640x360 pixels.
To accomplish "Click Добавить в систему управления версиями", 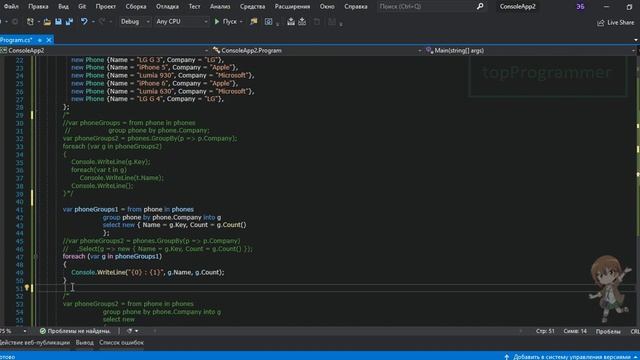I will click(572, 357).
